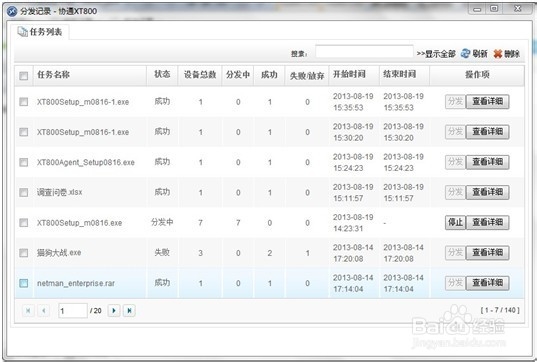This screenshot has width=537, height=362.
Task: Check the XT800Setup_m0816.exe row checkbox
Action: coord(24,223)
